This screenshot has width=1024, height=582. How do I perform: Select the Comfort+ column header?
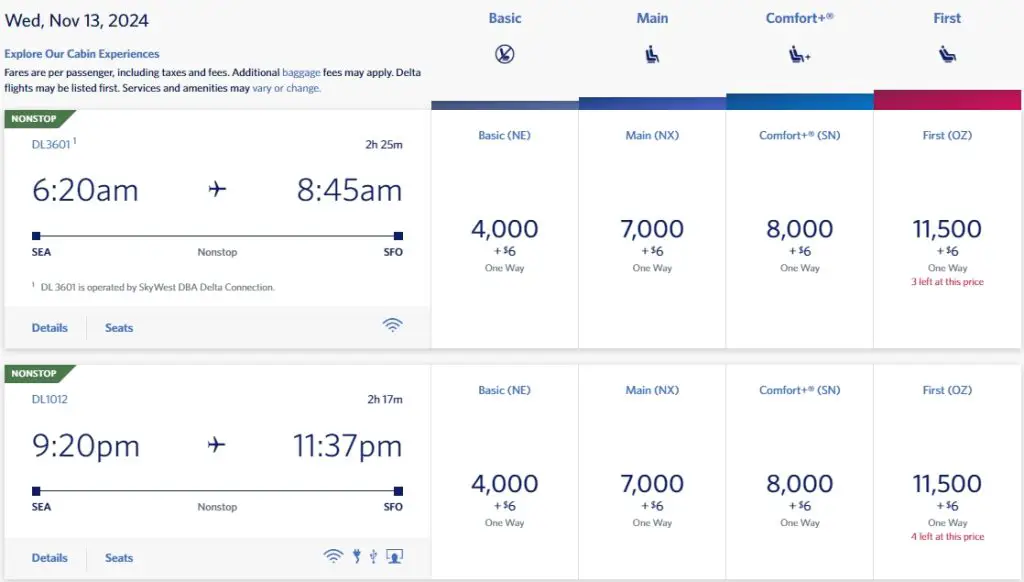pos(800,18)
